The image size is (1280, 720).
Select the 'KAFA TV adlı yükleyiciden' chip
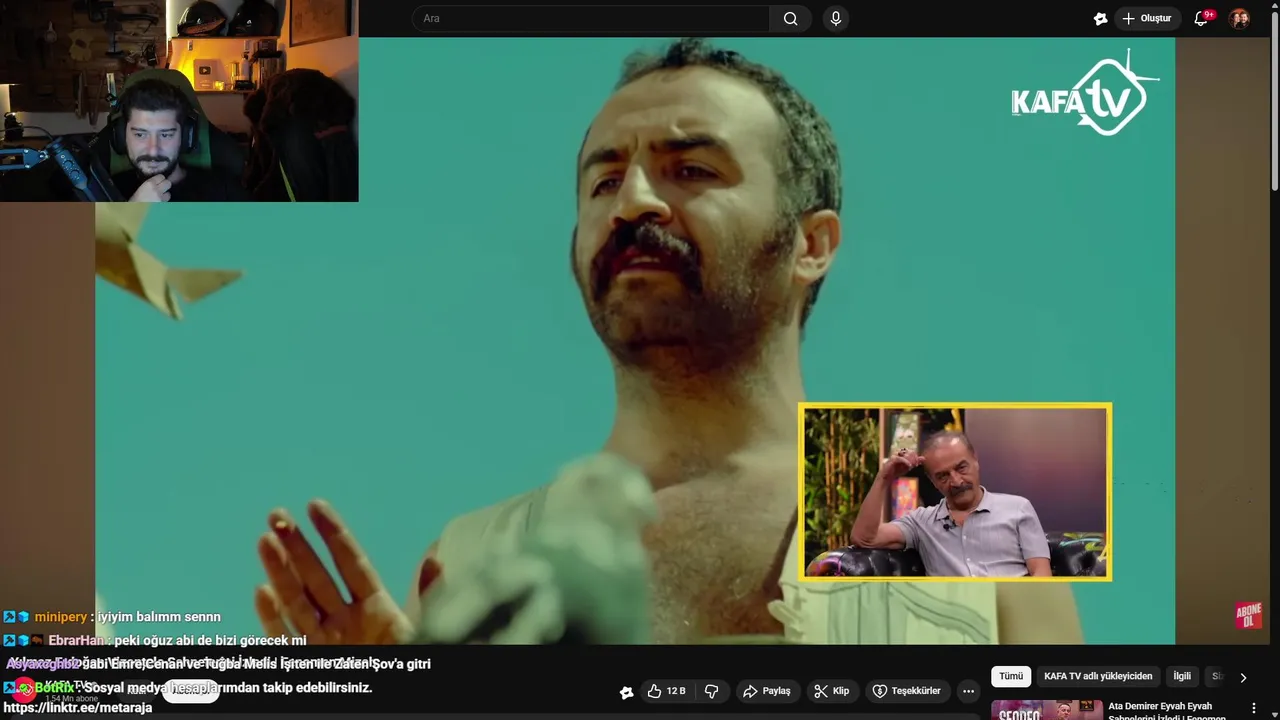(1098, 676)
